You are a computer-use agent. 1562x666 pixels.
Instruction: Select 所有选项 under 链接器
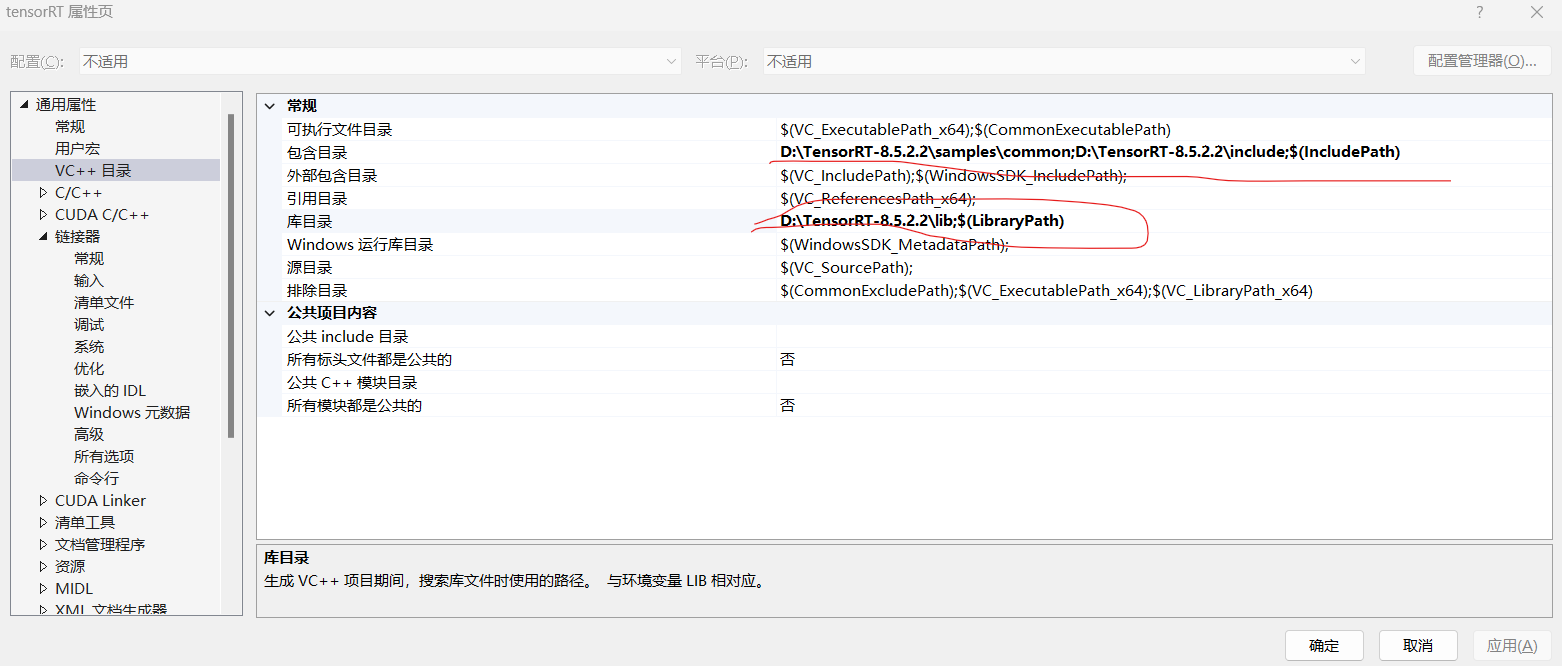tap(104, 457)
